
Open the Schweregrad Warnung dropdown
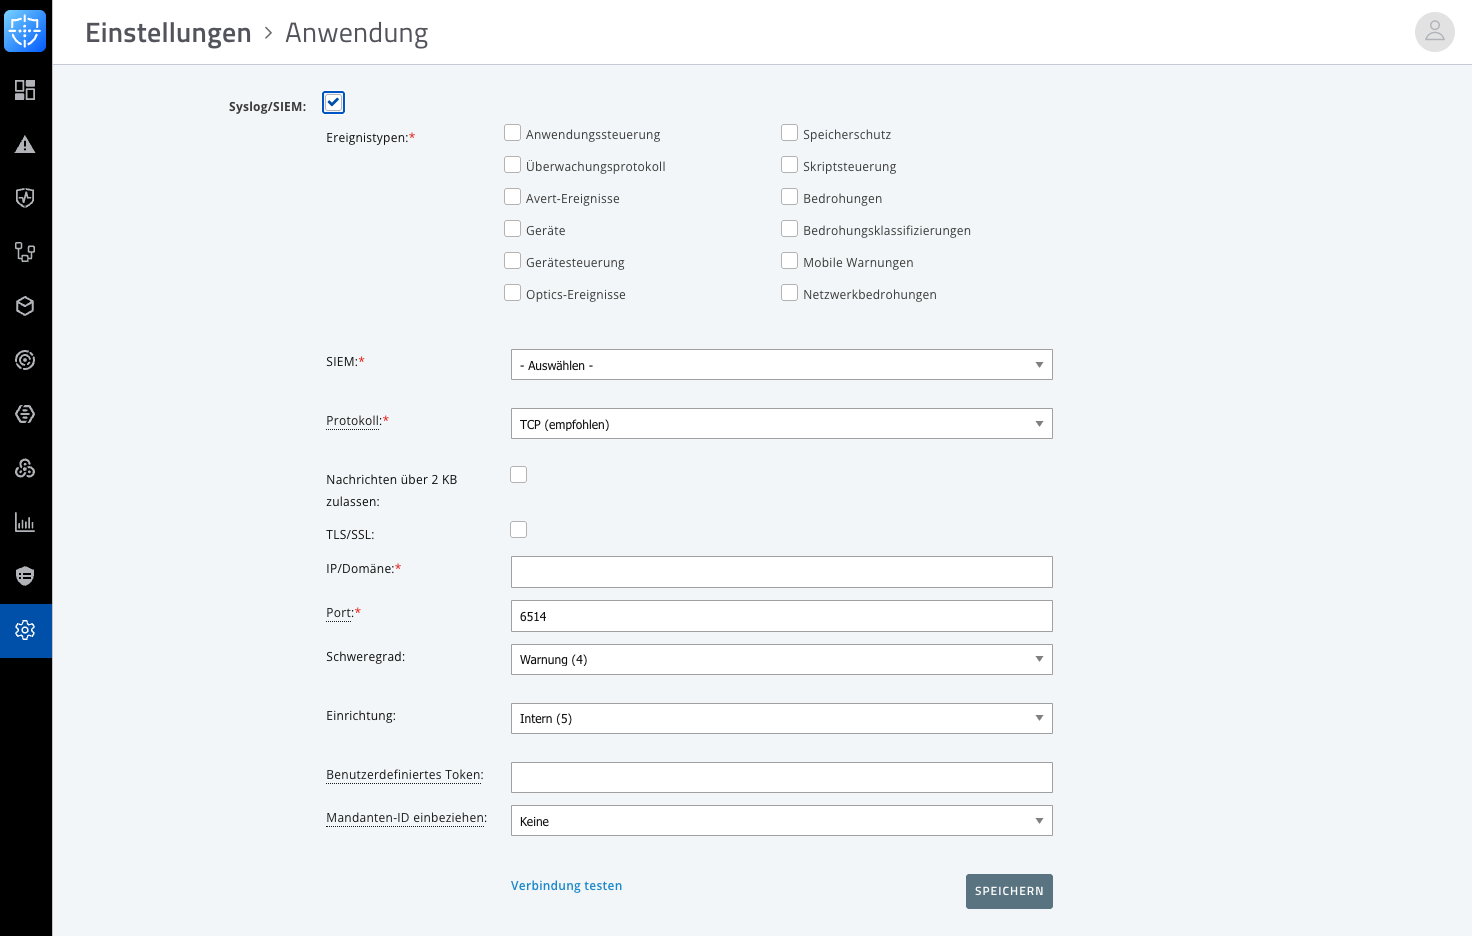[x=781, y=659]
